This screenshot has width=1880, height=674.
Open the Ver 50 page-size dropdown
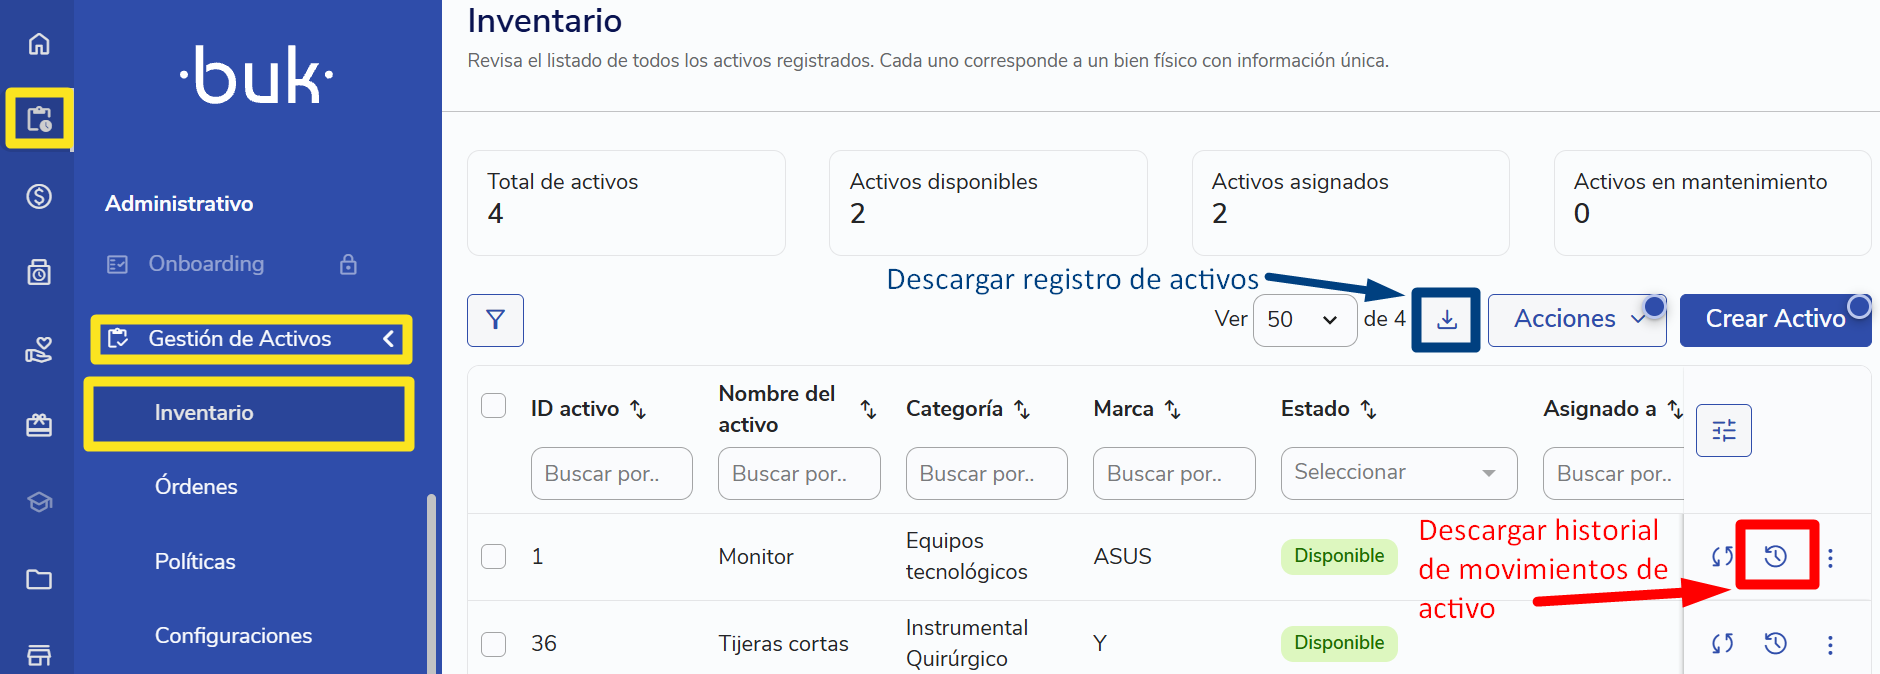(1305, 320)
